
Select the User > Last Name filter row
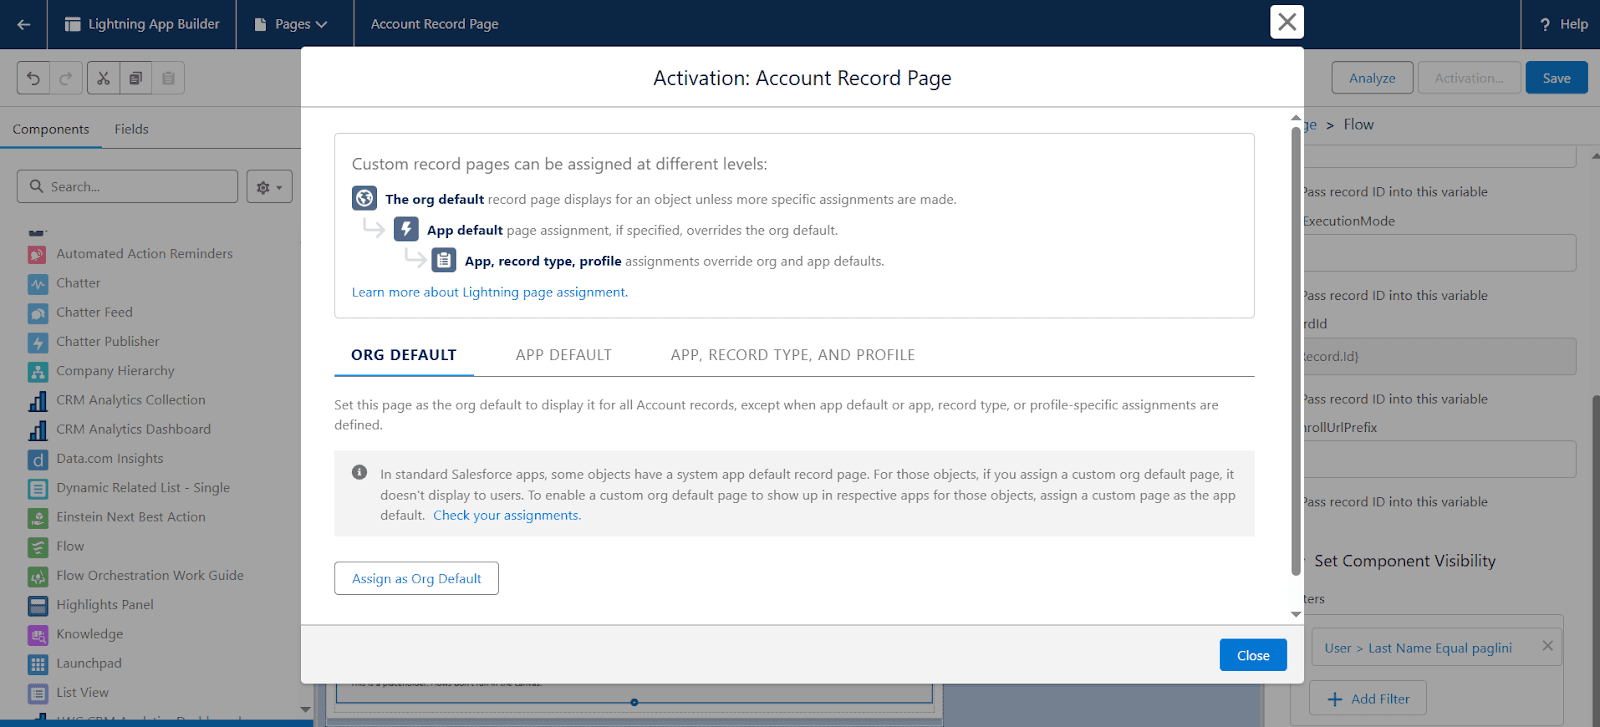(x=1436, y=648)
